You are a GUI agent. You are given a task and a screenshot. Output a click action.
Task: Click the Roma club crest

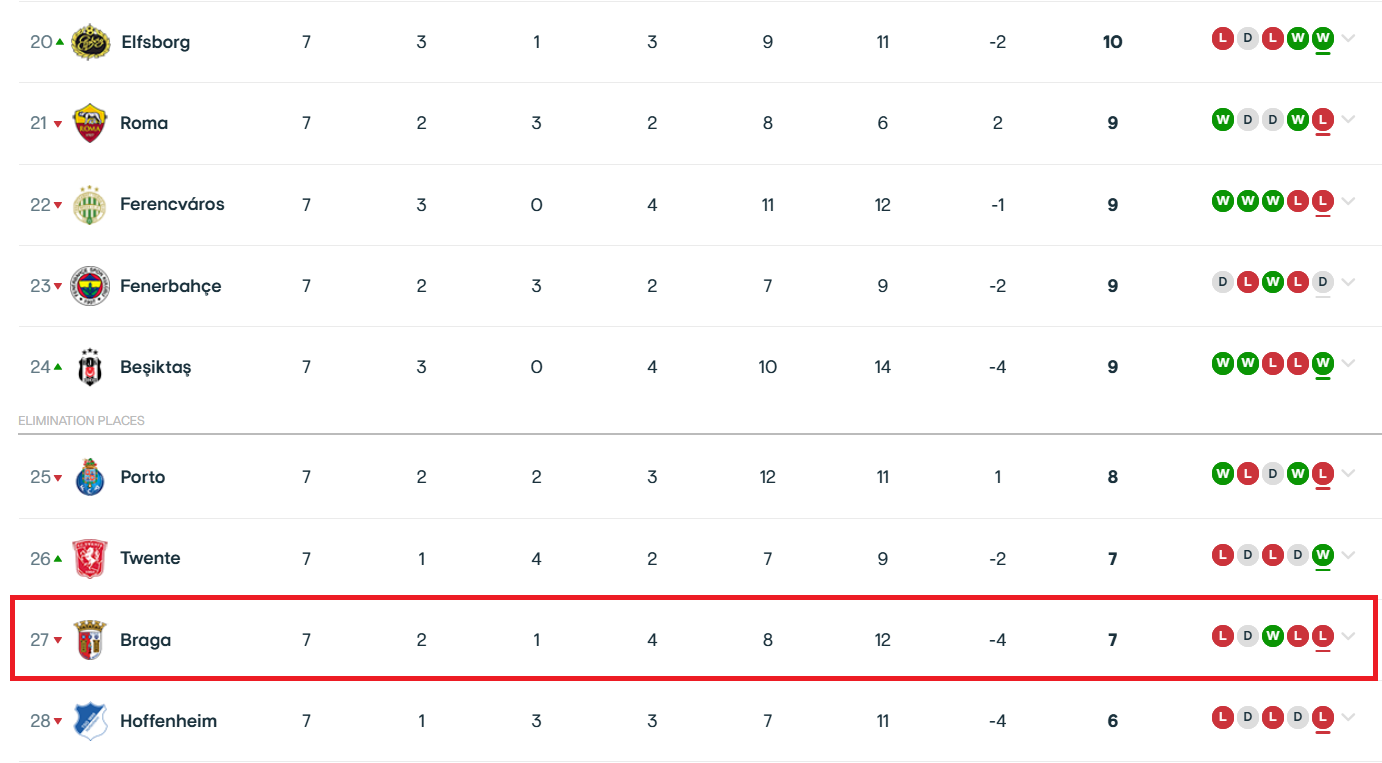tap(89, 123)
